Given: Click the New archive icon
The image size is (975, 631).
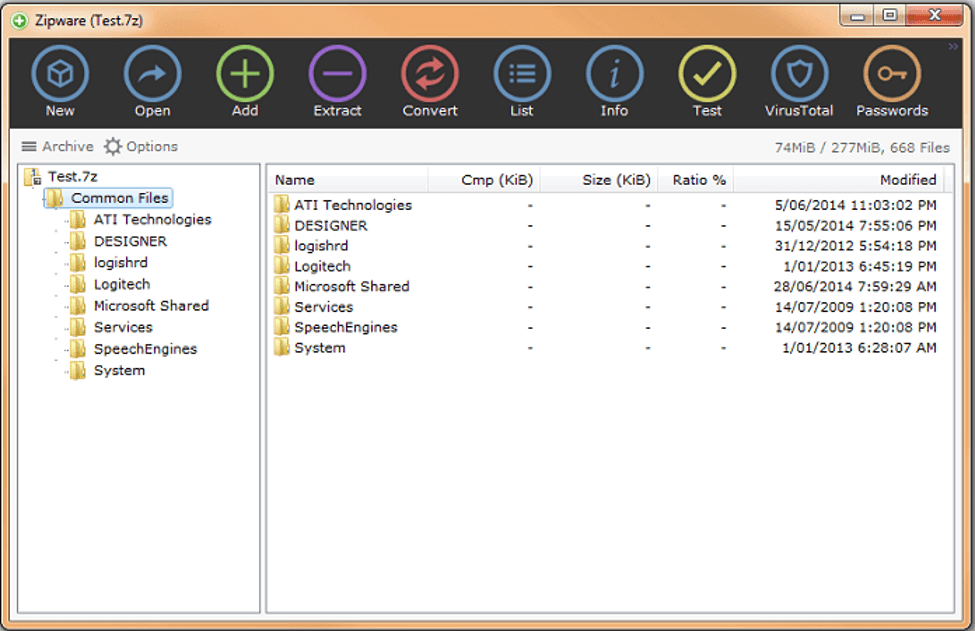Looking at the screenshot, I should (60, 75).
